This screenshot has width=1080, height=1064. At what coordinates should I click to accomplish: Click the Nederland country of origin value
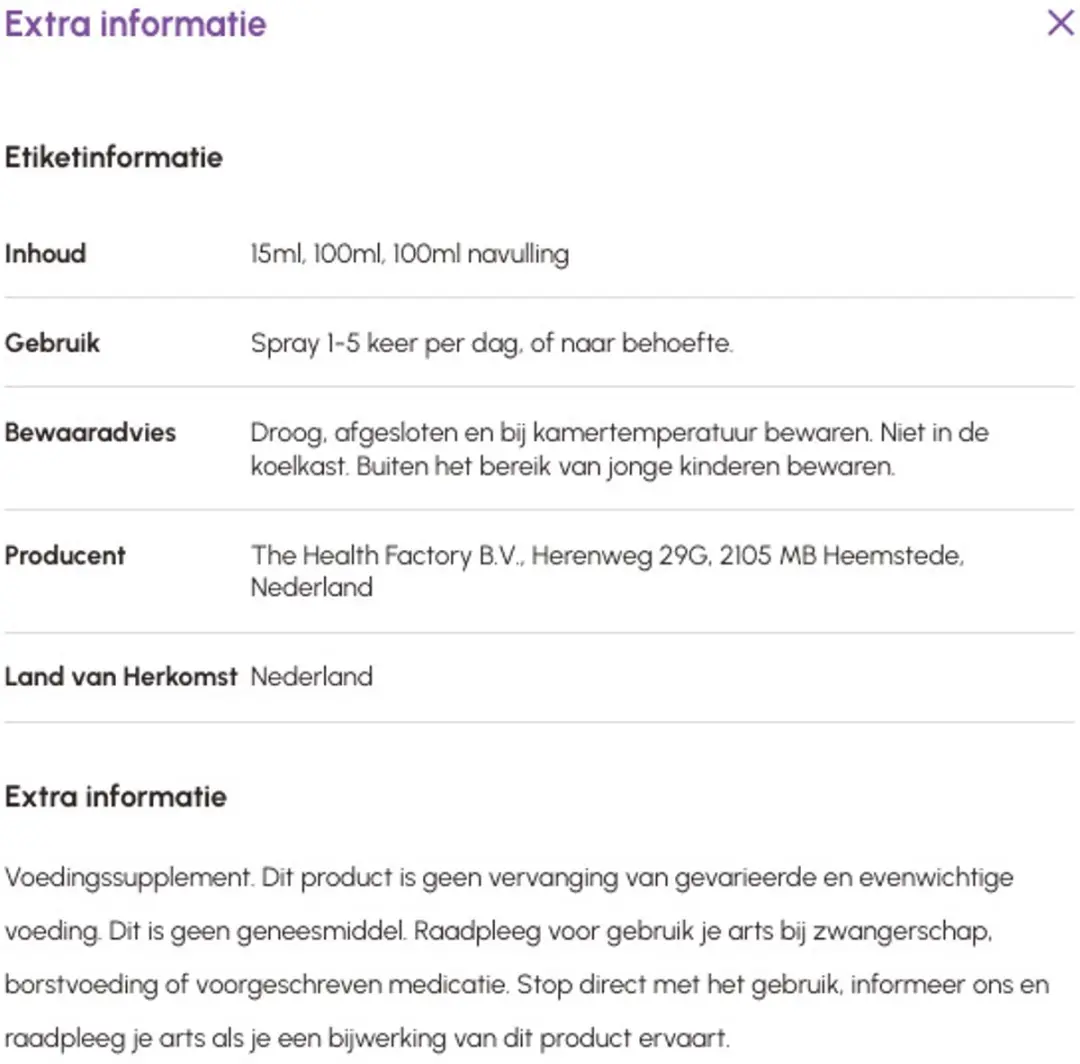[312, 676]
